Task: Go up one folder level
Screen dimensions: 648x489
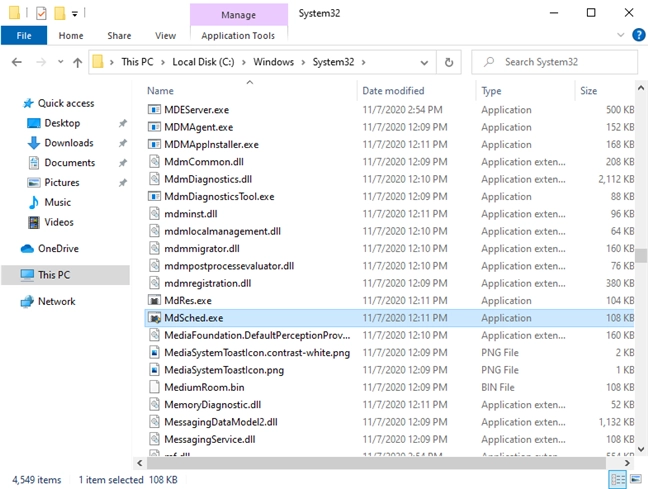Action: 77,62
